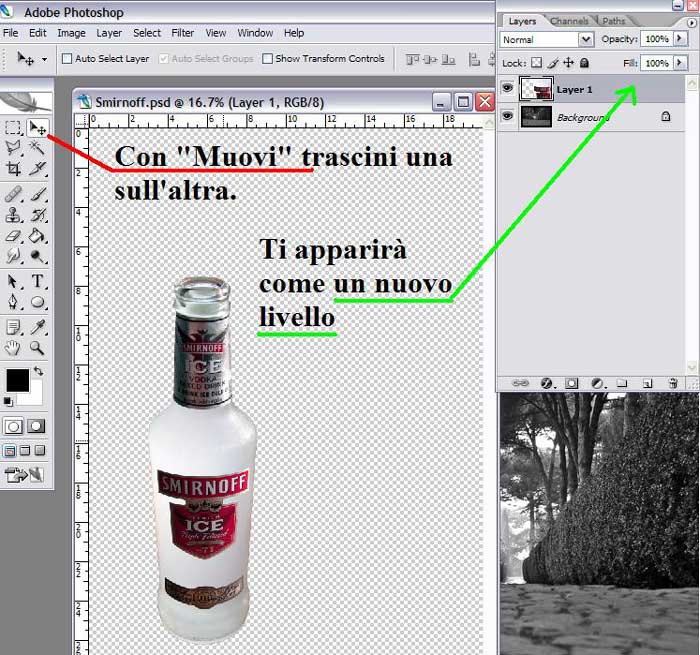This screenshot has height=655, width=700.
Task: Toggle lock transparent pixels
Action: 537,63
